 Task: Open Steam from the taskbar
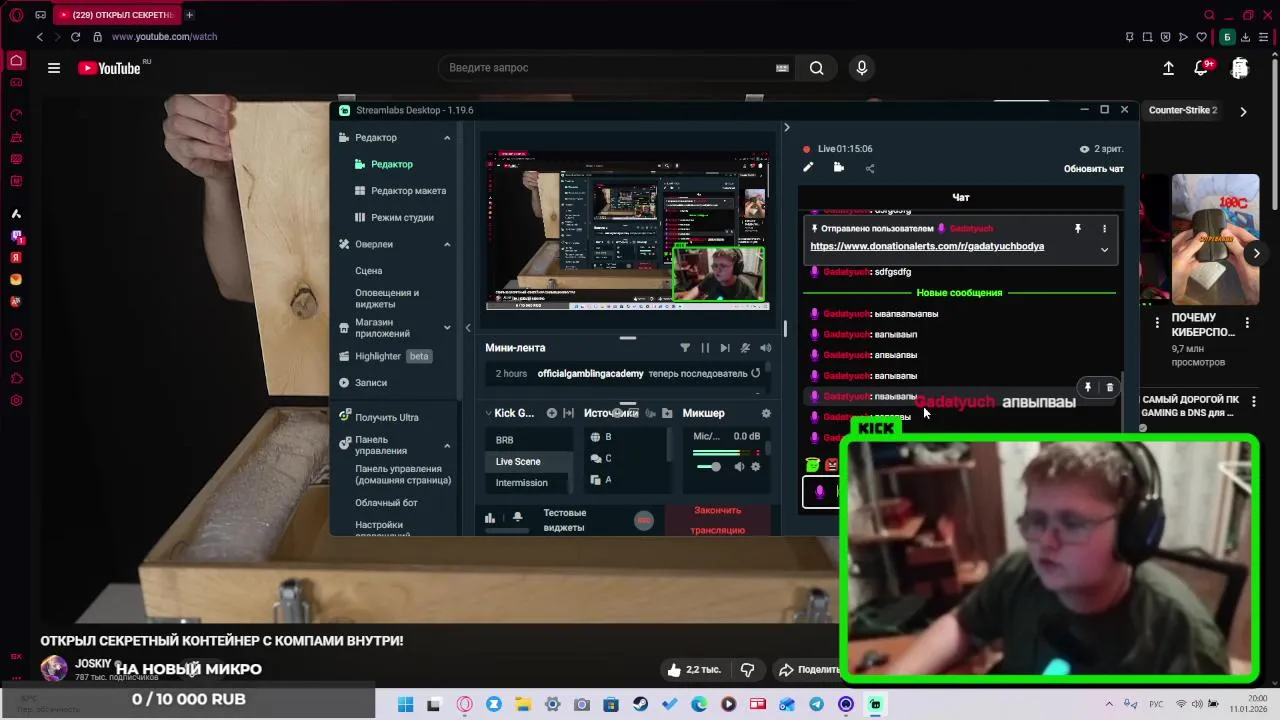pos(640,705)
